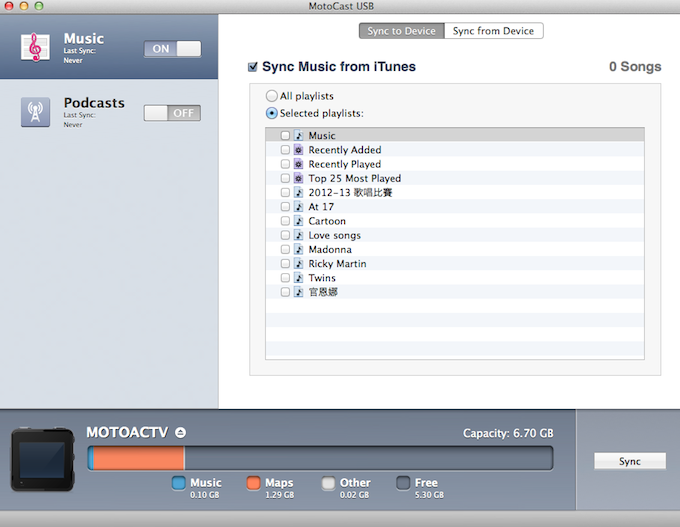Click the eject icon next to MOTOACTV
The image size is (680, 527).
pos(180,432)
